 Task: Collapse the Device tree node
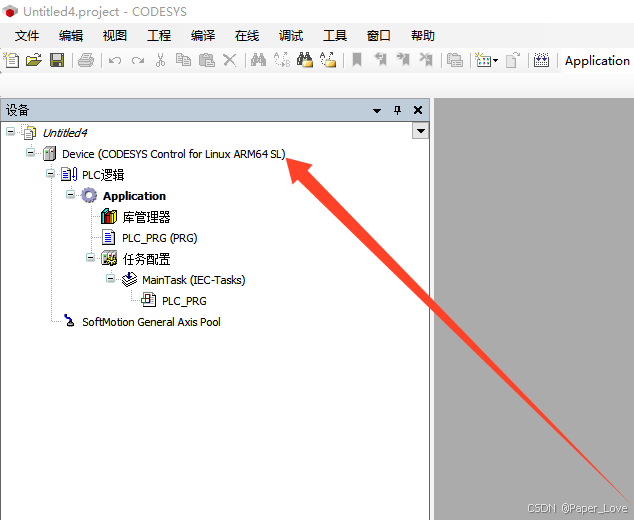point(30,152)
